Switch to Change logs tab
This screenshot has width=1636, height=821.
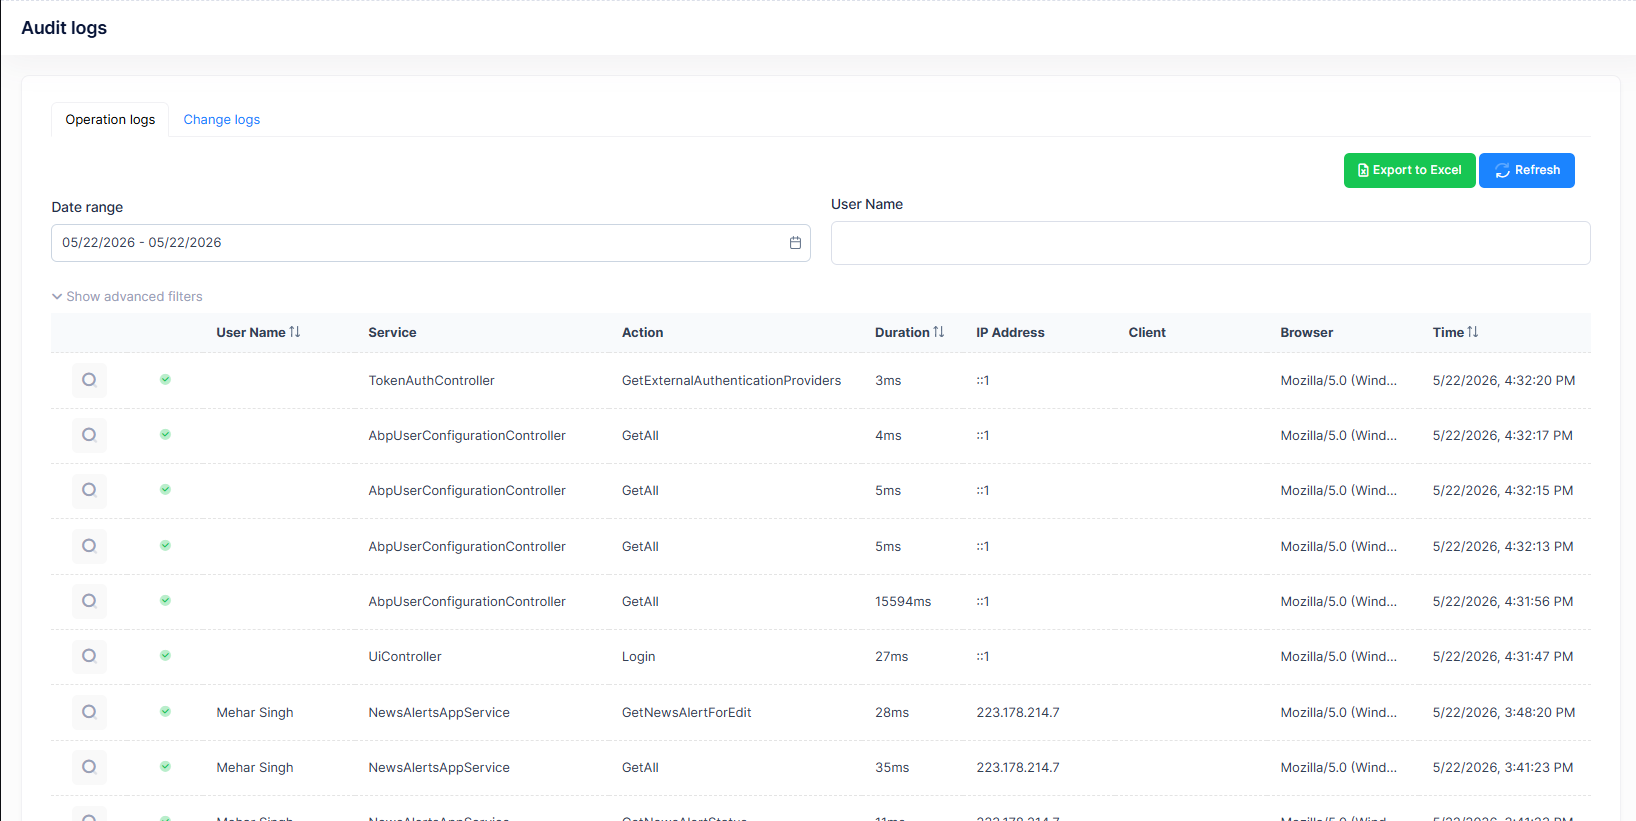click(x=222, y=120)
